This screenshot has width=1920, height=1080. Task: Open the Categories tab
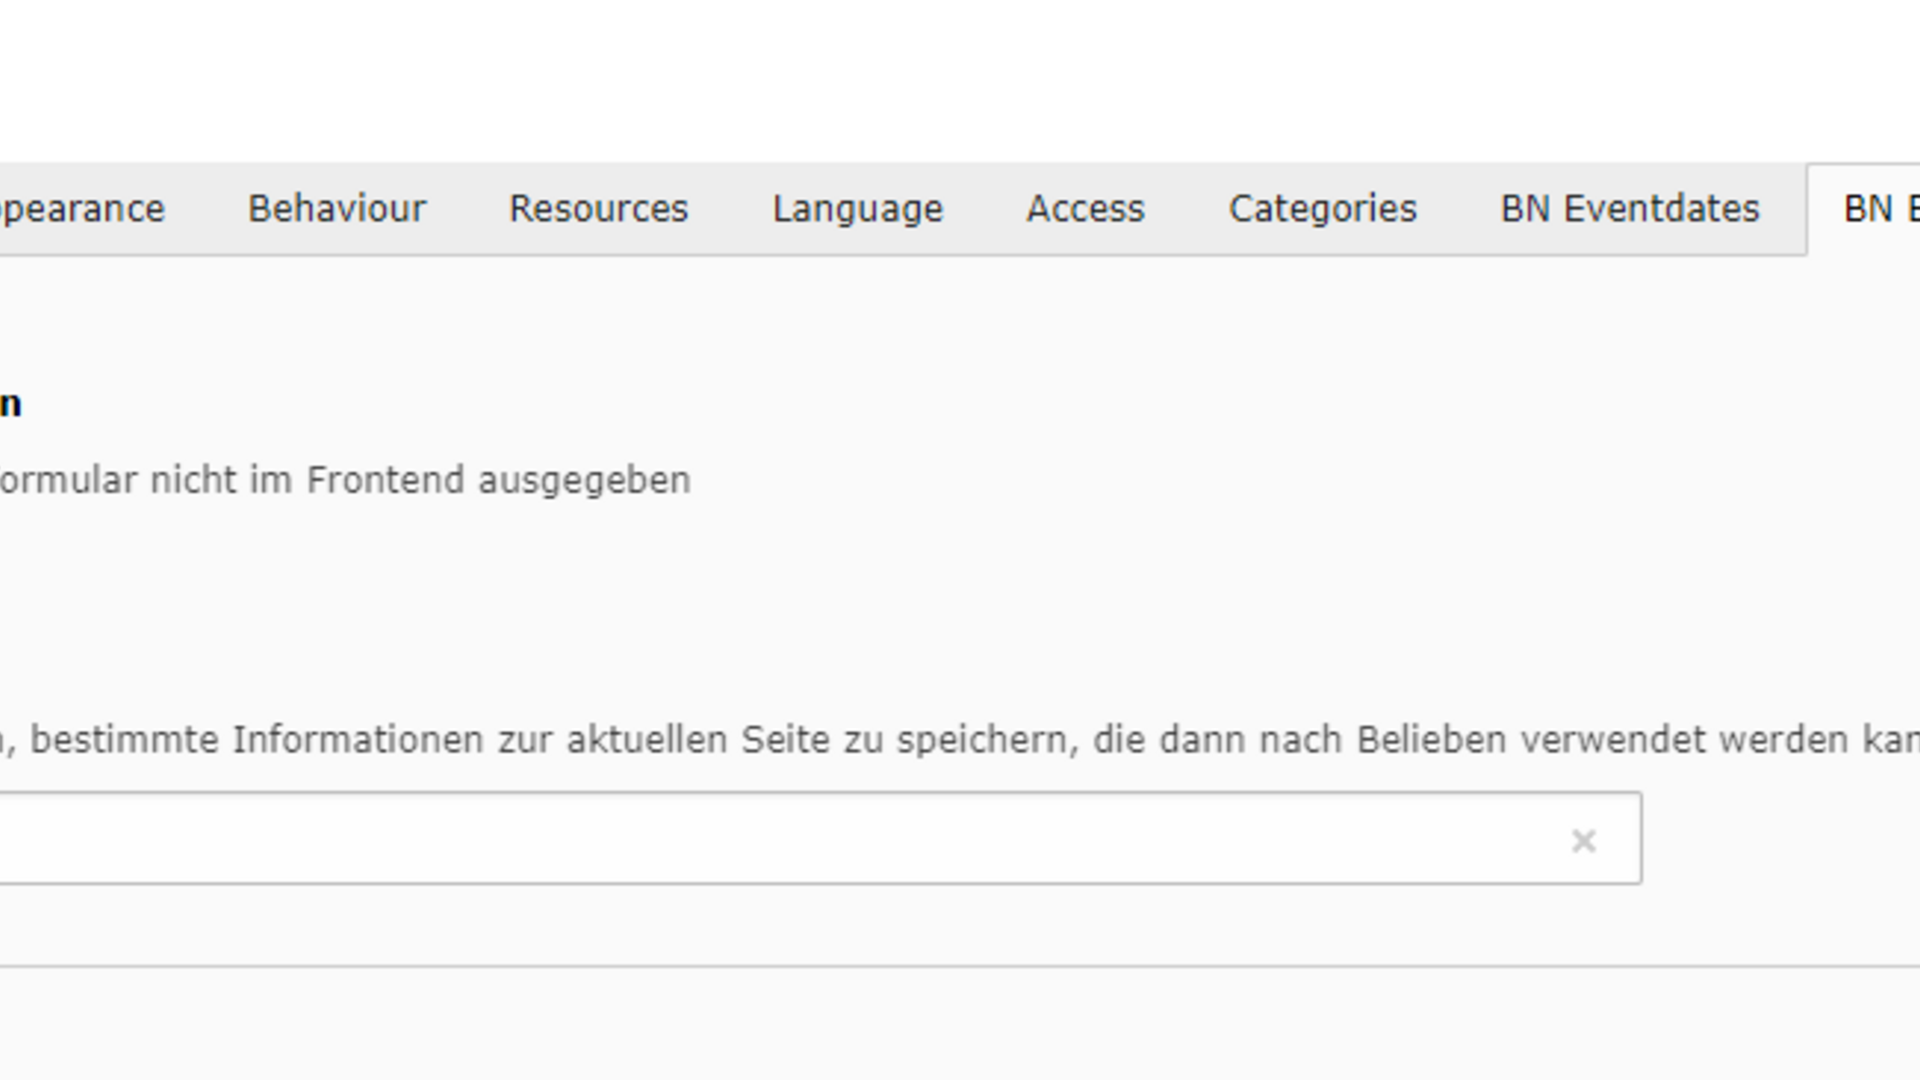coord(1322,209)
